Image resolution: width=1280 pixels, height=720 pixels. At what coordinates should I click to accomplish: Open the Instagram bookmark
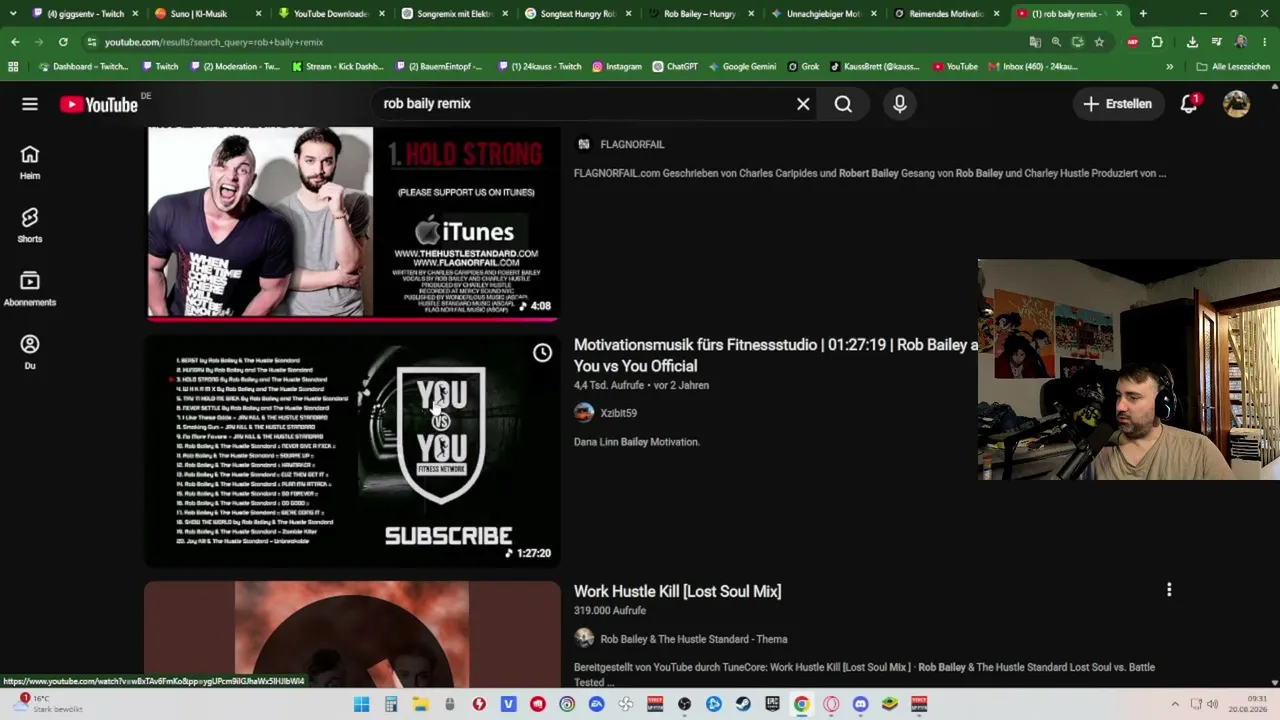[x=616, y=67]
